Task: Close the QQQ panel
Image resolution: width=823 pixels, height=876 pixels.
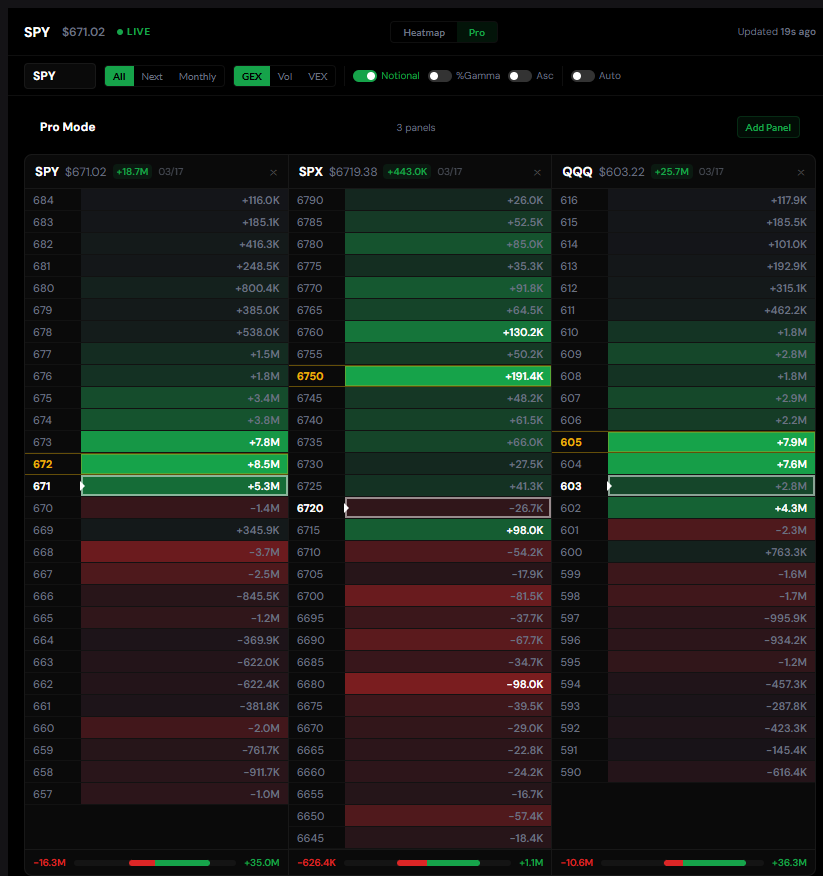Action: point(801,172)
